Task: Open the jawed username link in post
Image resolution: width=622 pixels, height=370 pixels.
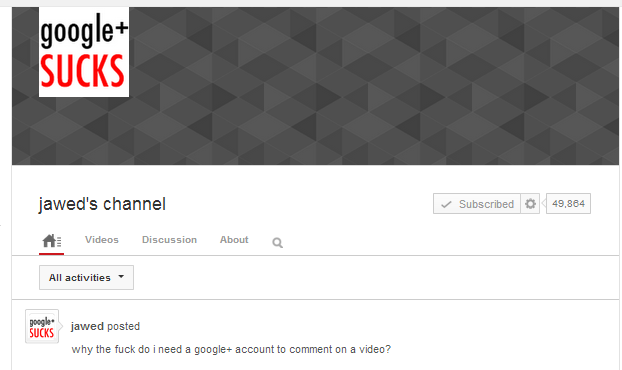Action: click(87, 326)
